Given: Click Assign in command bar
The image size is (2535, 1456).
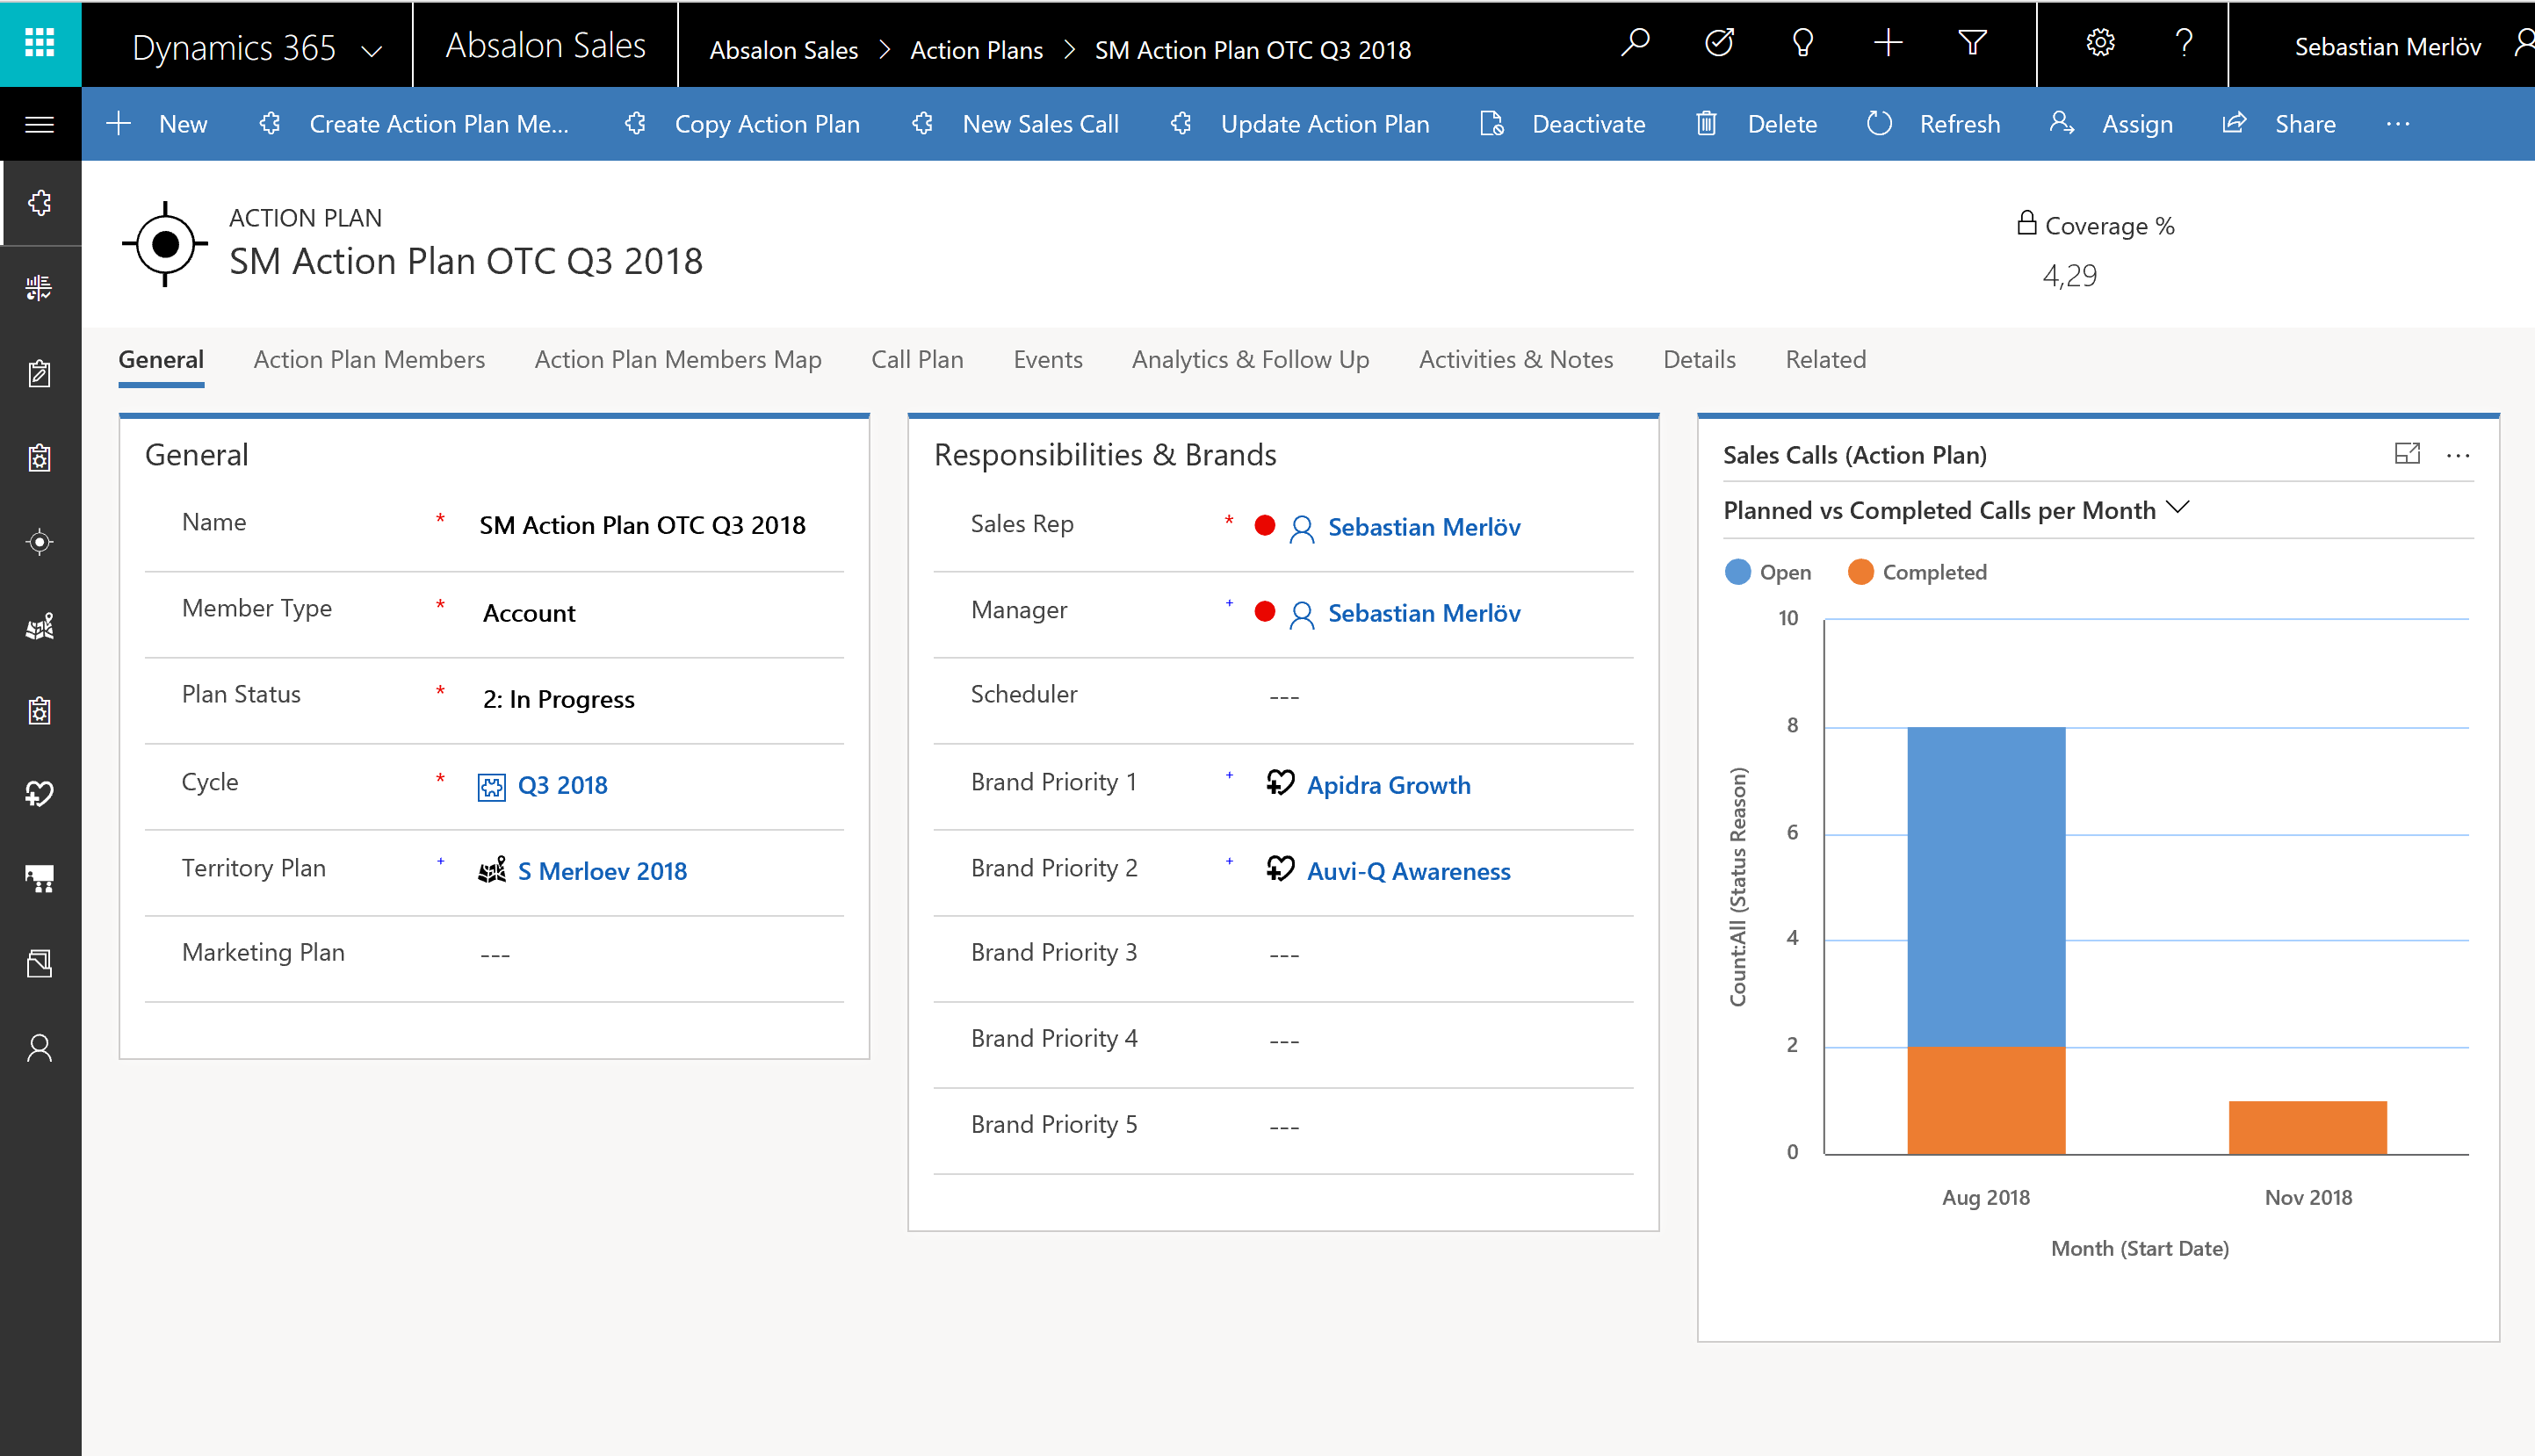Looking at the screenshot, I should 2111,124.
